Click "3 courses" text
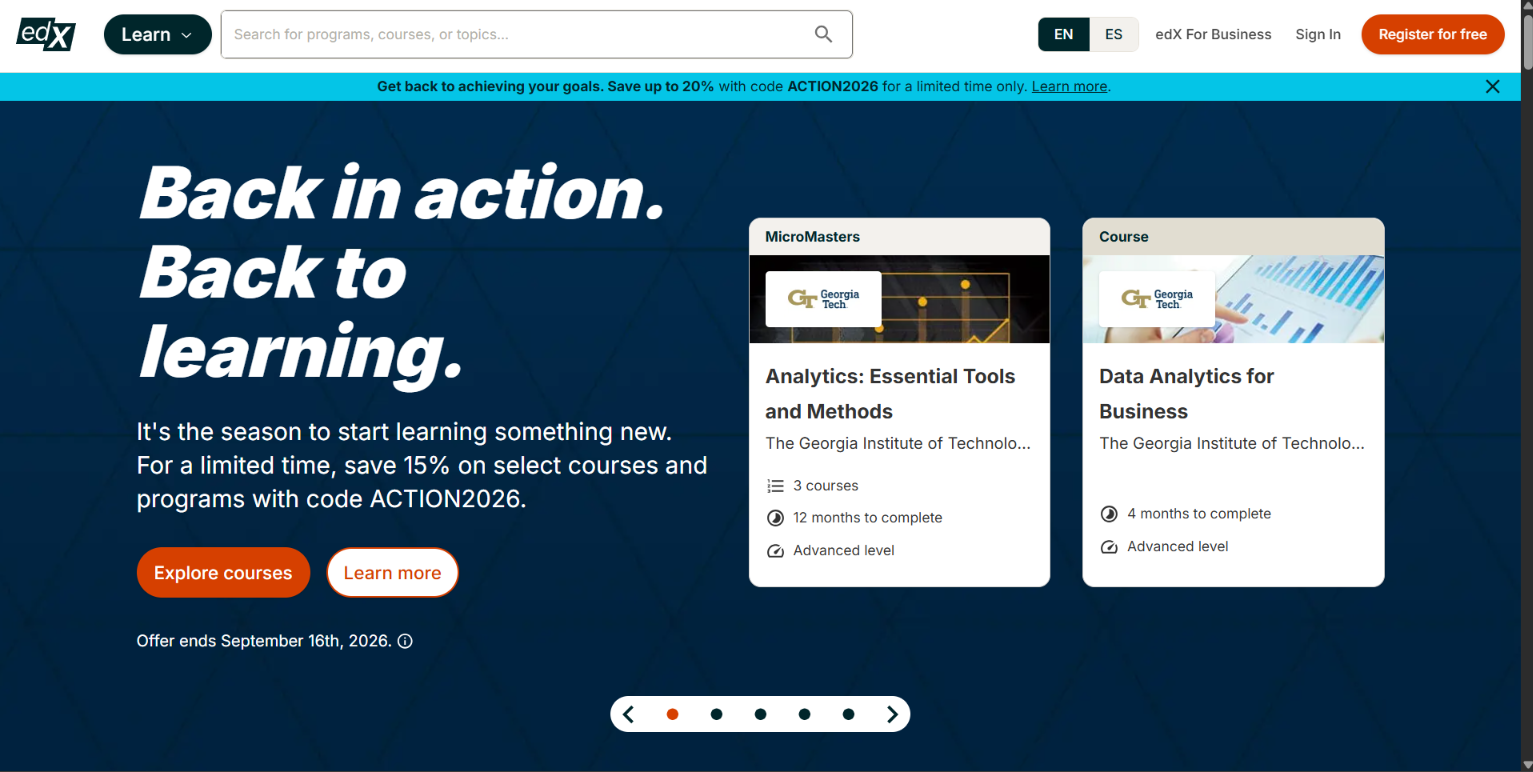 point(826,486)
